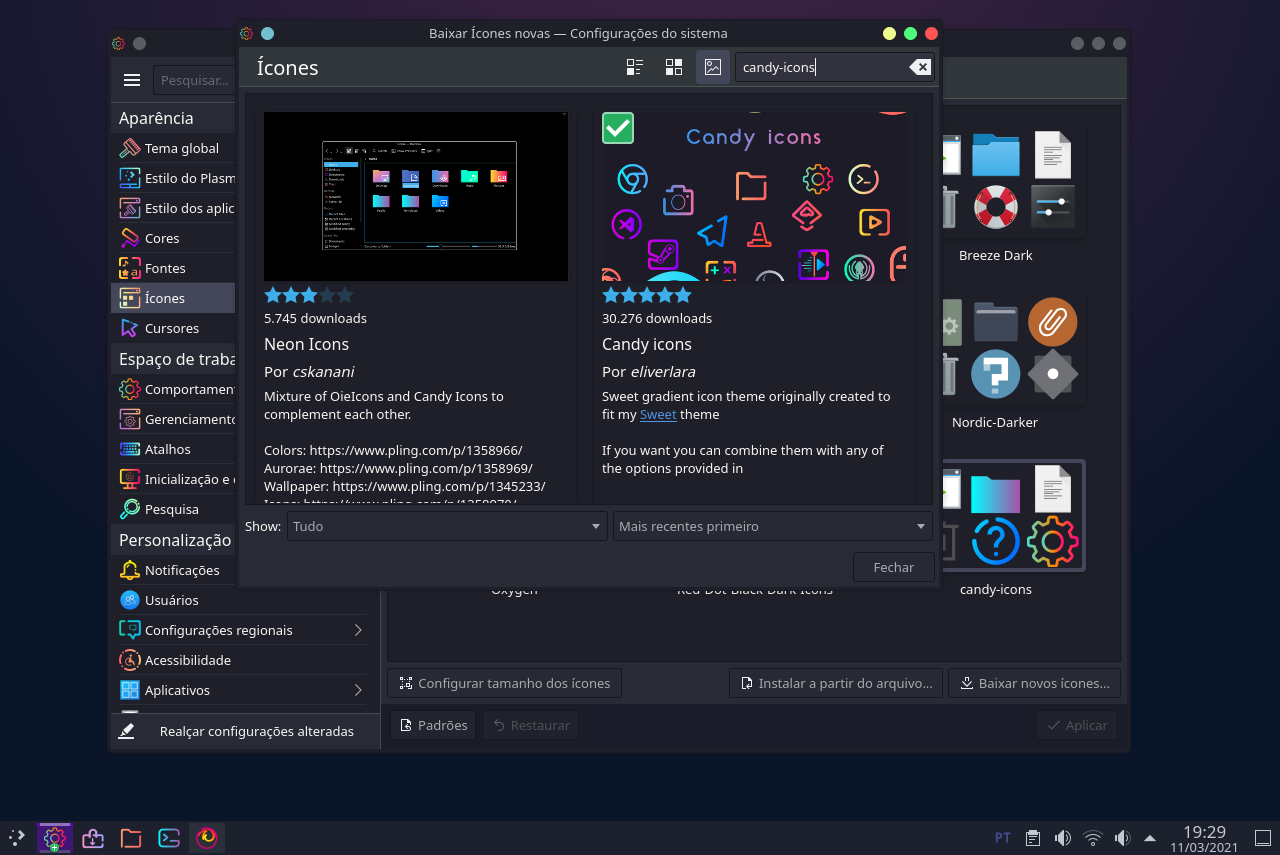Click the installed checkmark on Candy icons

[617, 128]
